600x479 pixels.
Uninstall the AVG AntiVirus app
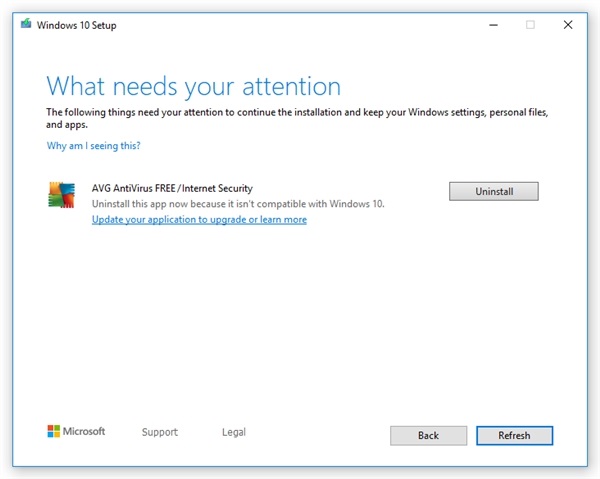point(493,191)
